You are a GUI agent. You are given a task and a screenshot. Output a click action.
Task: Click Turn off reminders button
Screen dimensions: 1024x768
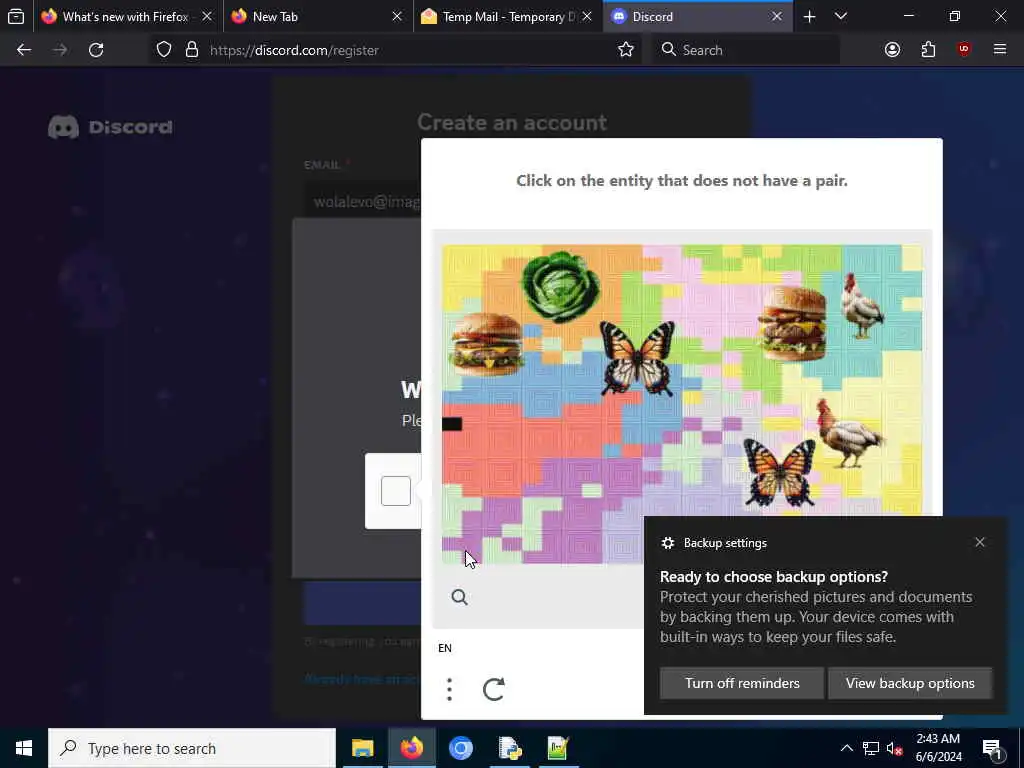click(742, 683)
